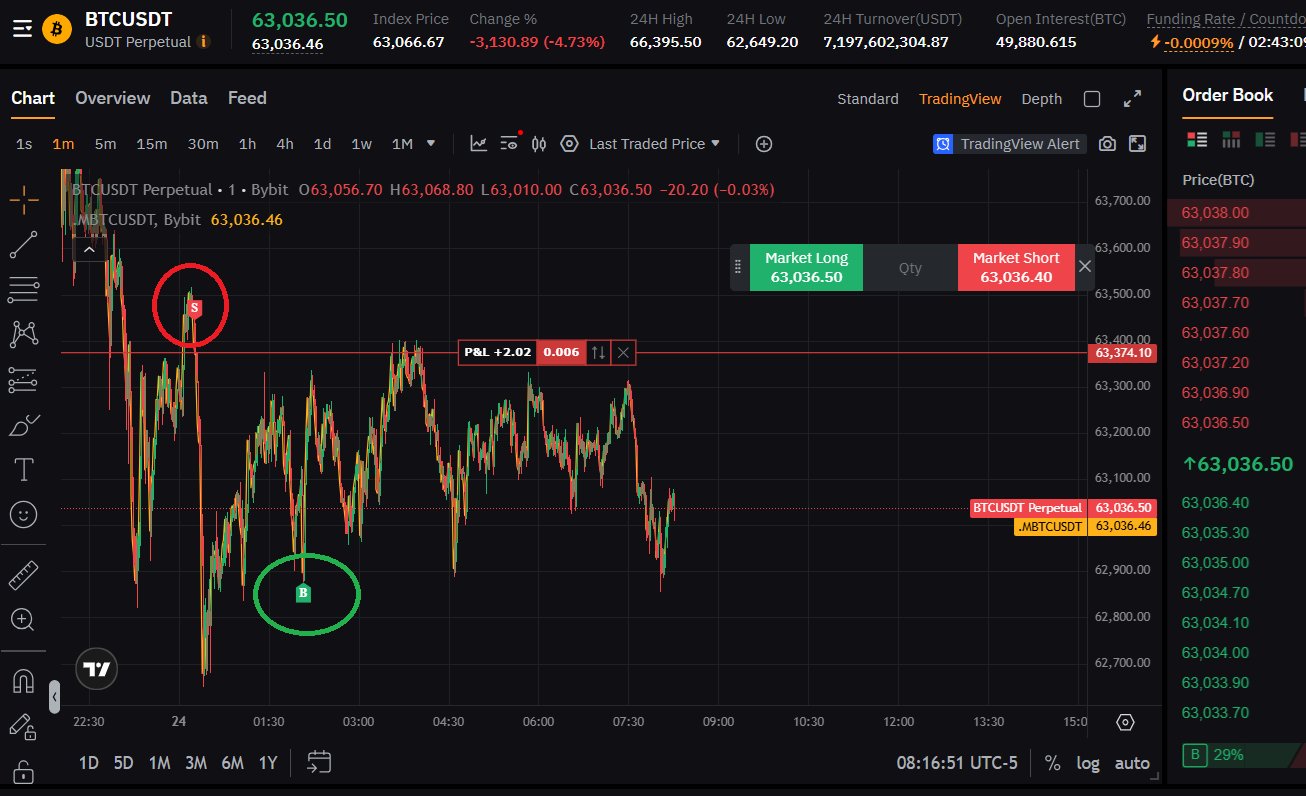Click the add indicator plus icon

point(764,144)
